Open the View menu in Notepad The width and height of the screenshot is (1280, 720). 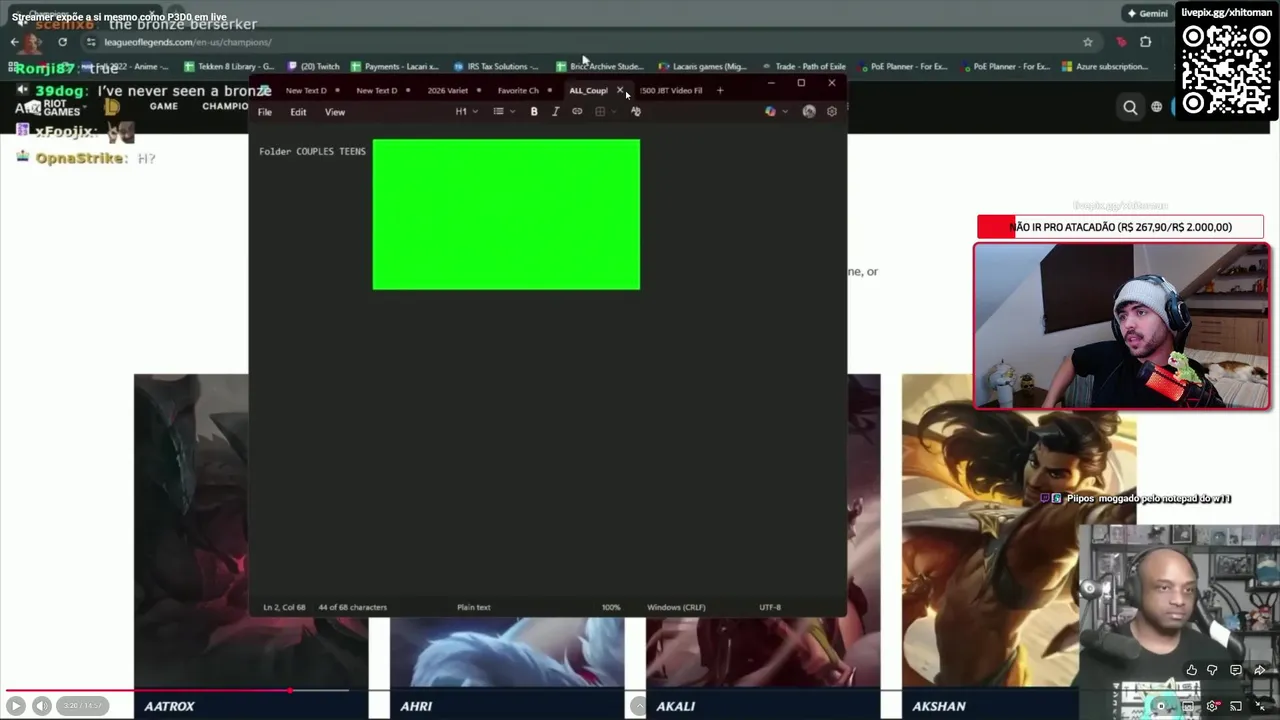pyautogui.click(x=335, y=112)
